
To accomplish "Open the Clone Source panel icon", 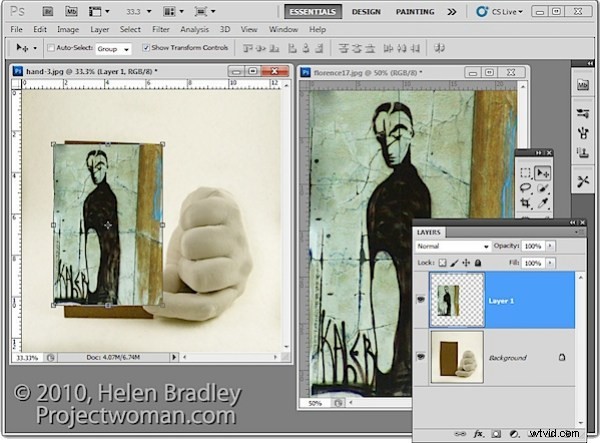I will (582, 153).
